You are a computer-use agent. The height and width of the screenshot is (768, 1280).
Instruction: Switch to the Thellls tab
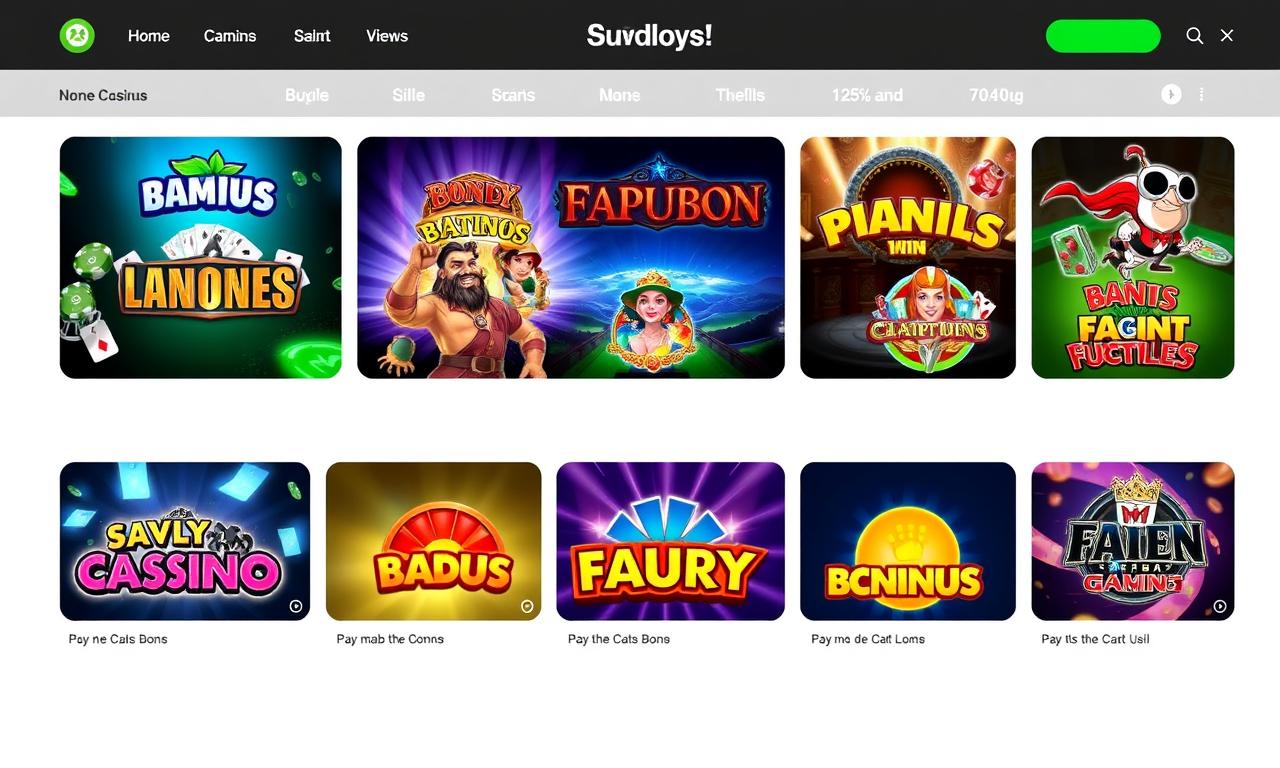click(x=740, y=95)
